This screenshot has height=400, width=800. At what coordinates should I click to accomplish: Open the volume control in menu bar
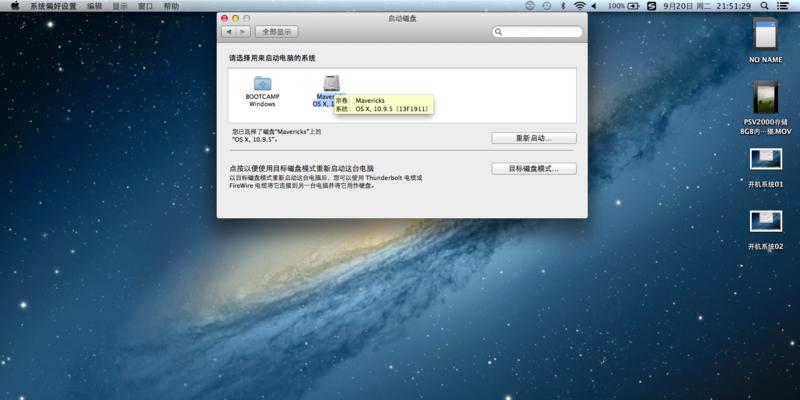click(x=594, y=6)
